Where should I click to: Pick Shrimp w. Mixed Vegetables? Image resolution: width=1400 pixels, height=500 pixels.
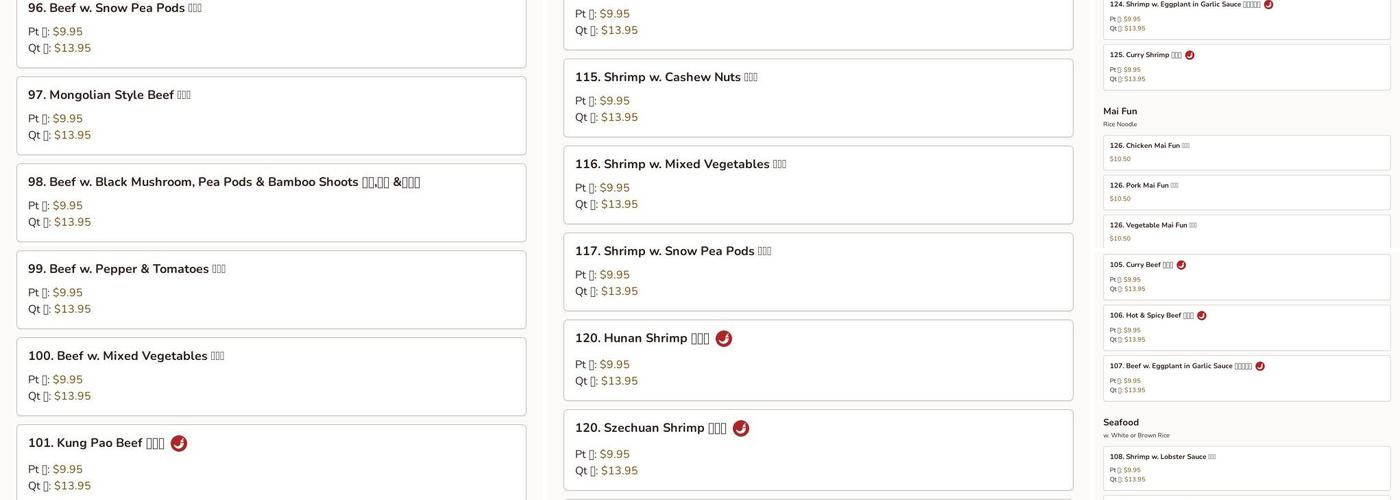pyautogui.click(x=818, y=184)
